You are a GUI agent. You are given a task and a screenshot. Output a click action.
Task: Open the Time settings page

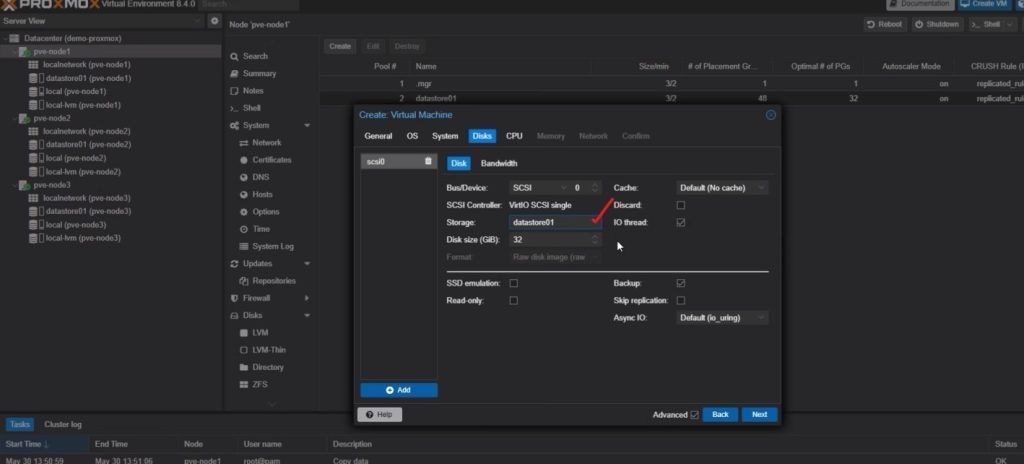[261, 229]
